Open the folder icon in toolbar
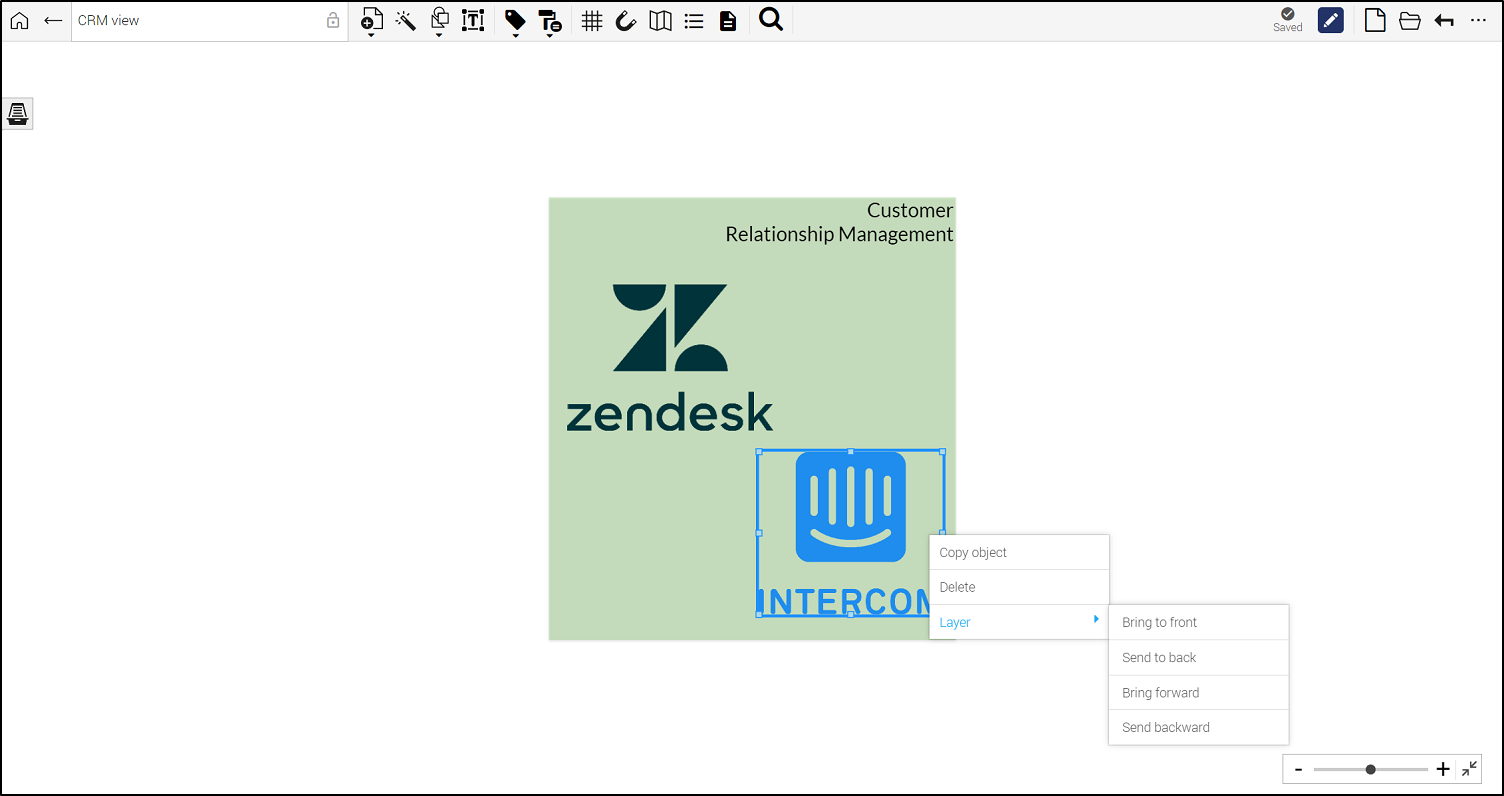The width and height of the screenshot is (1504, 796). click(x=1410, y=20)
